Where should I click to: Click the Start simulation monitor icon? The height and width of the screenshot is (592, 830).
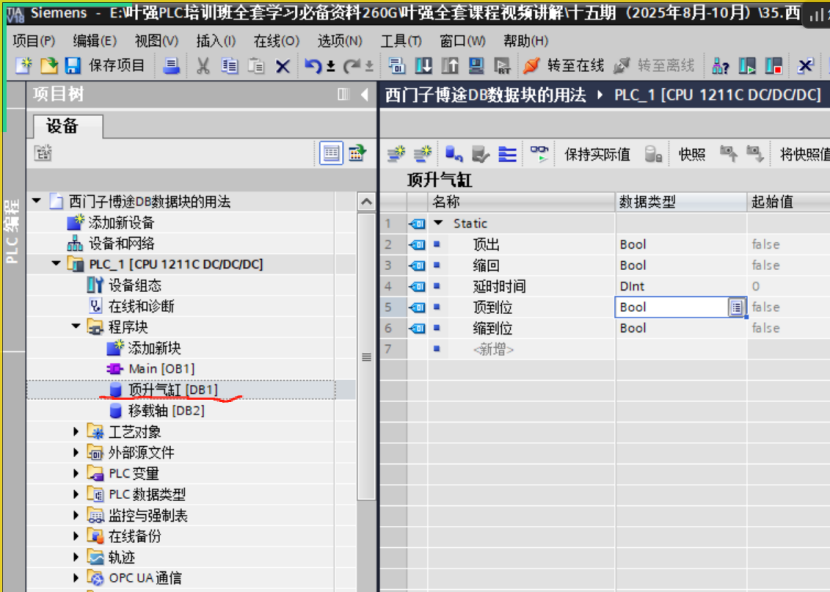476,66
